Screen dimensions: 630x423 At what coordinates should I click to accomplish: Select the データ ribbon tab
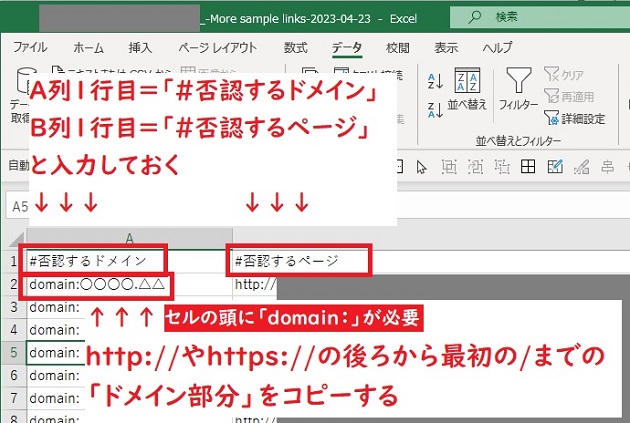click(347, 47)
